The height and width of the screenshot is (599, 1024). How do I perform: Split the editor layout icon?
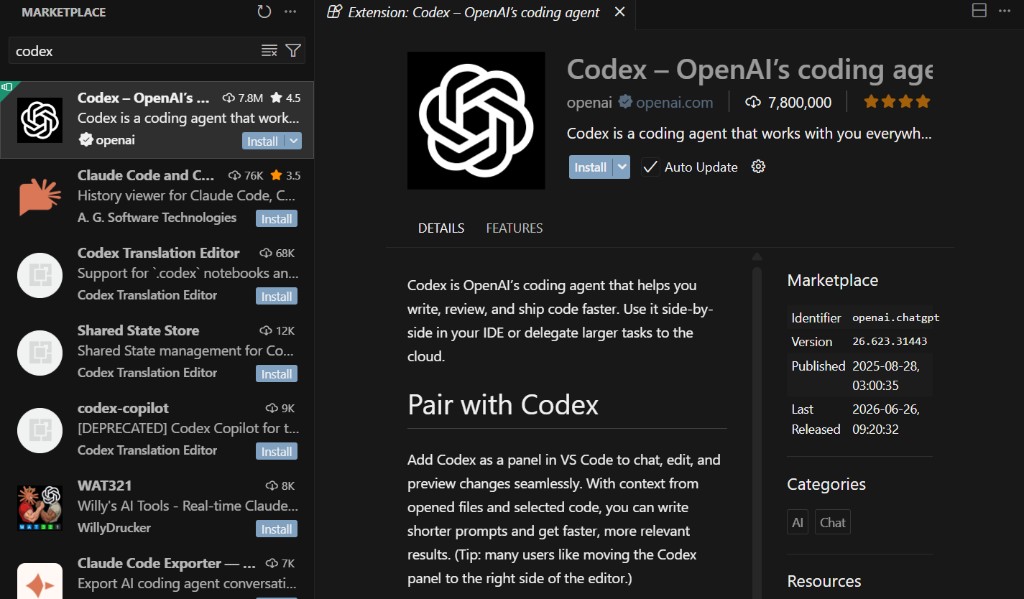coord(979,10)
